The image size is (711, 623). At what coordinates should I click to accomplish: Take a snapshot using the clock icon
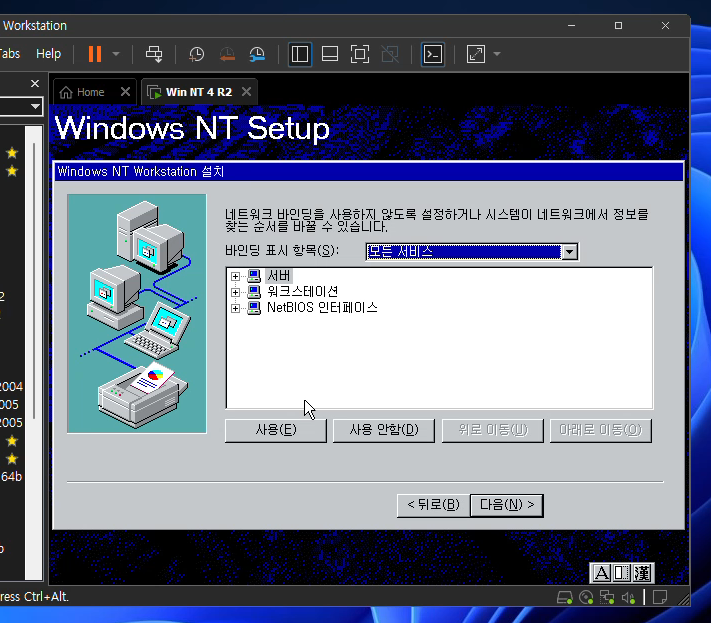pyautogui.click(x=196, y=54)
